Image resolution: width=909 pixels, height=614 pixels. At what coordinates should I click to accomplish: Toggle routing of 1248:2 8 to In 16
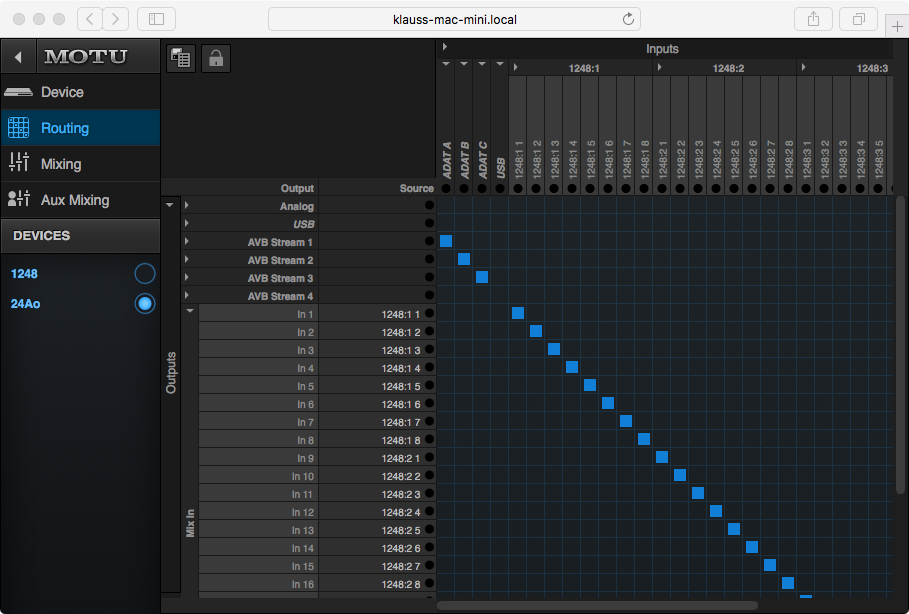(x=787, y=583)
